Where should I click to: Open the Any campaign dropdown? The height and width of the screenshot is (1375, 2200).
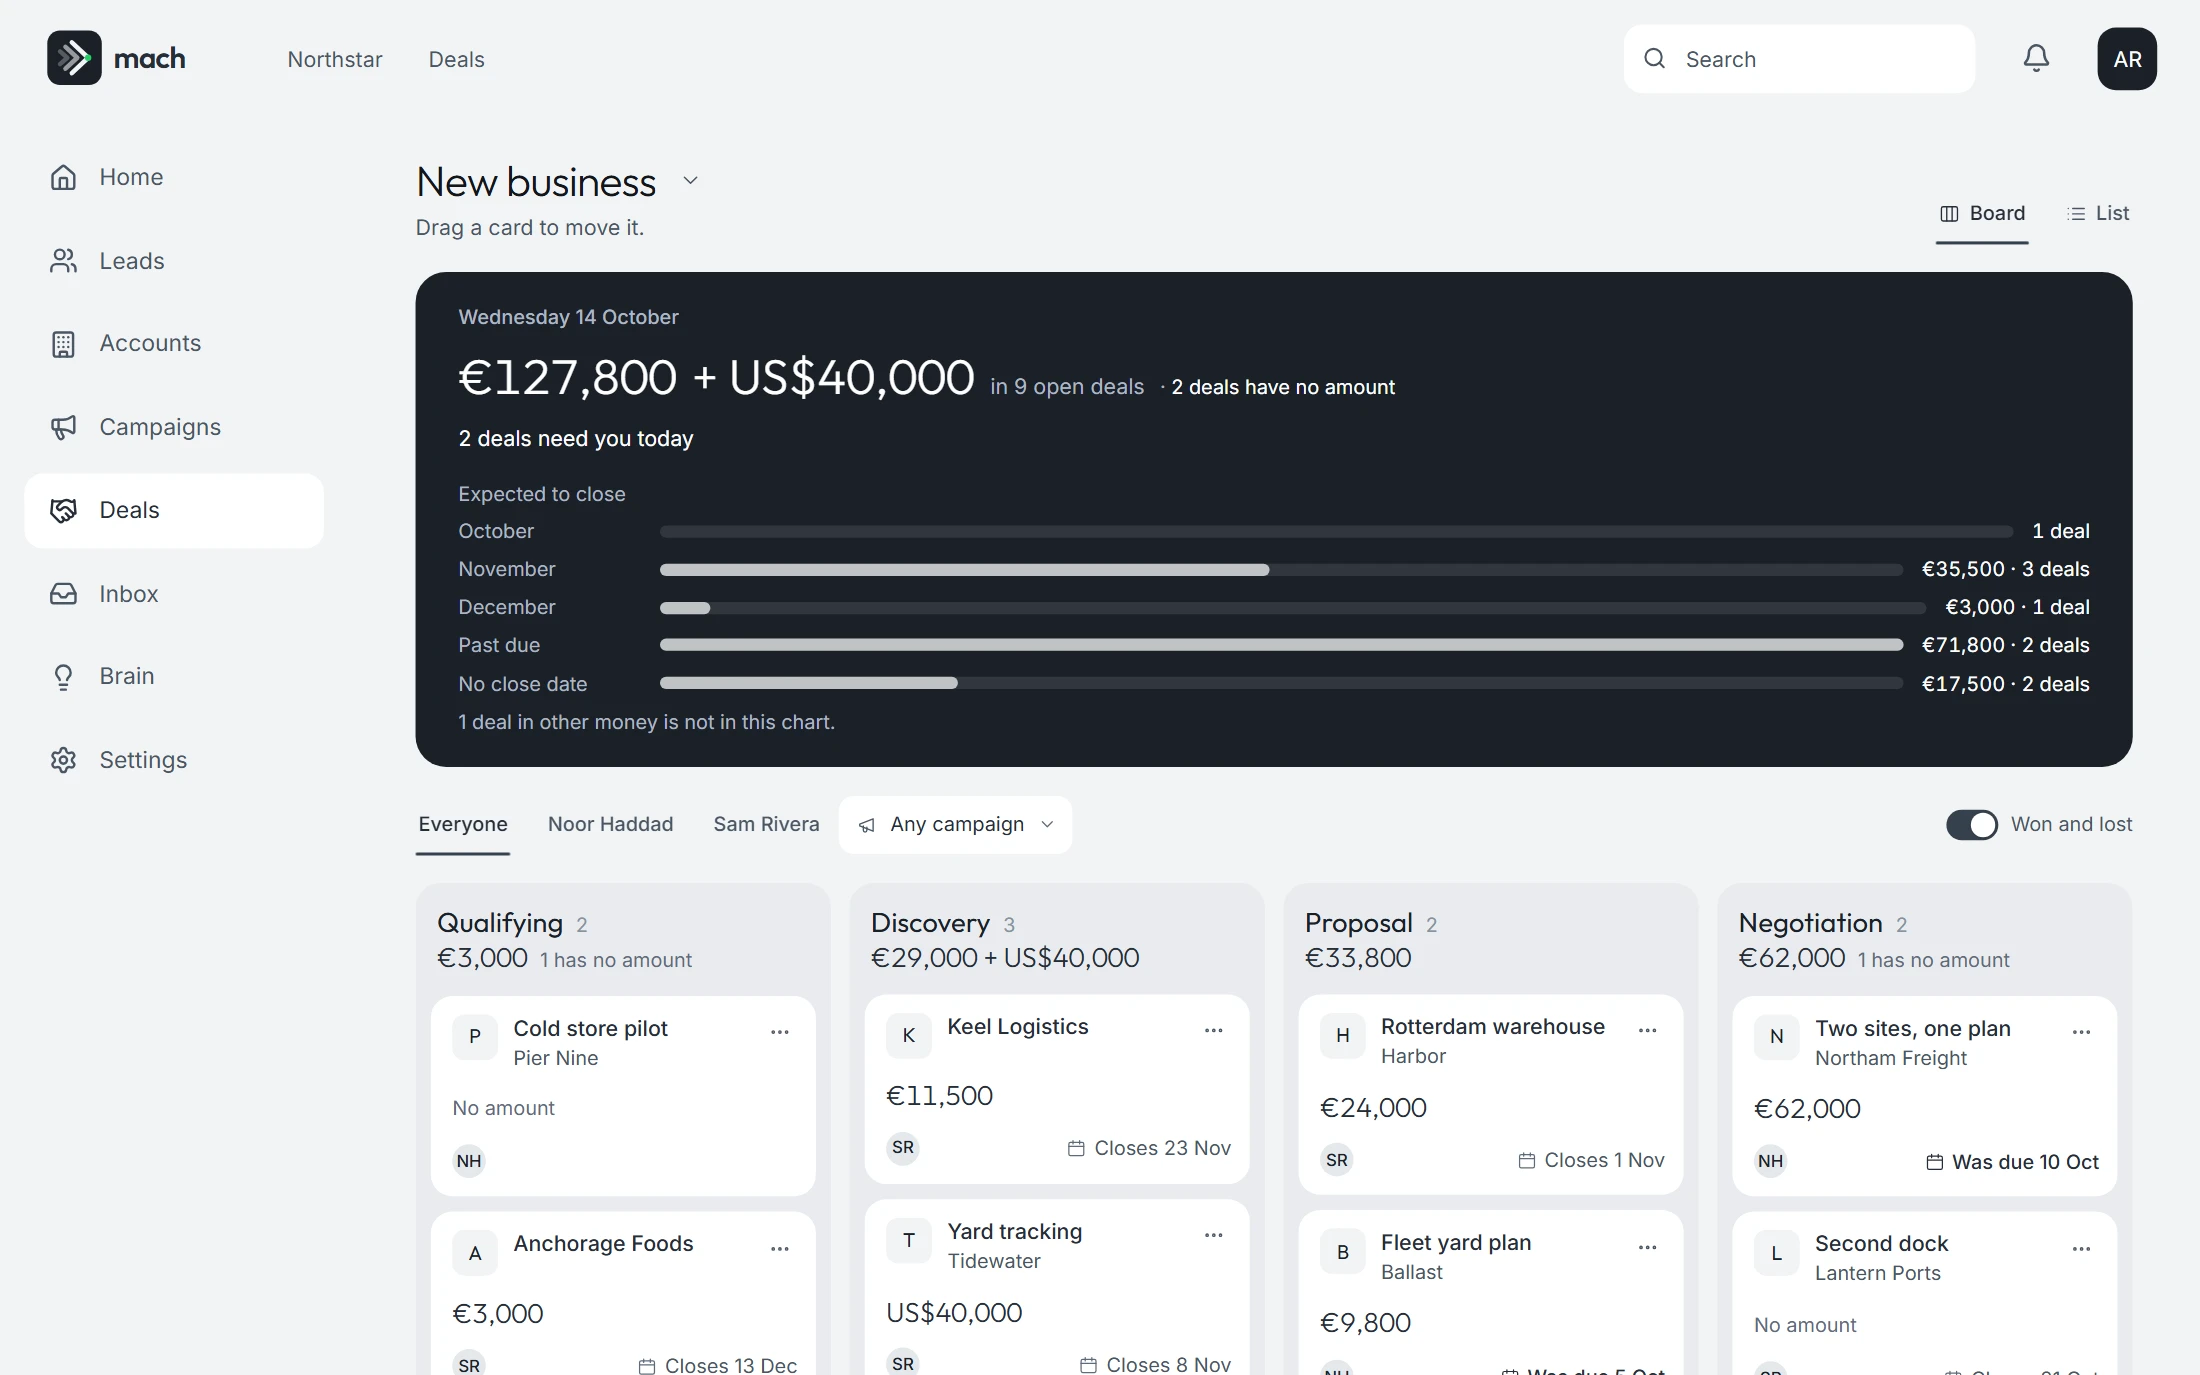point(955,825)
